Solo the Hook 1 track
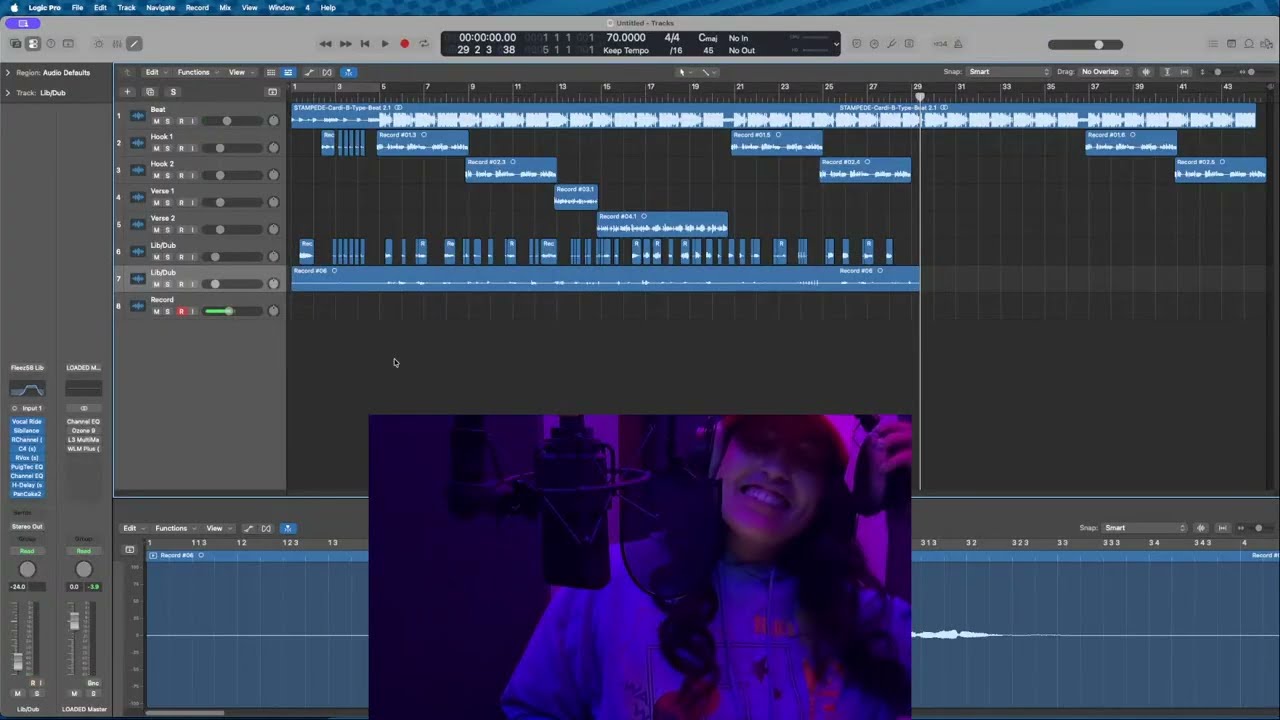1280x720 pixels. click(x=168, y=148)
